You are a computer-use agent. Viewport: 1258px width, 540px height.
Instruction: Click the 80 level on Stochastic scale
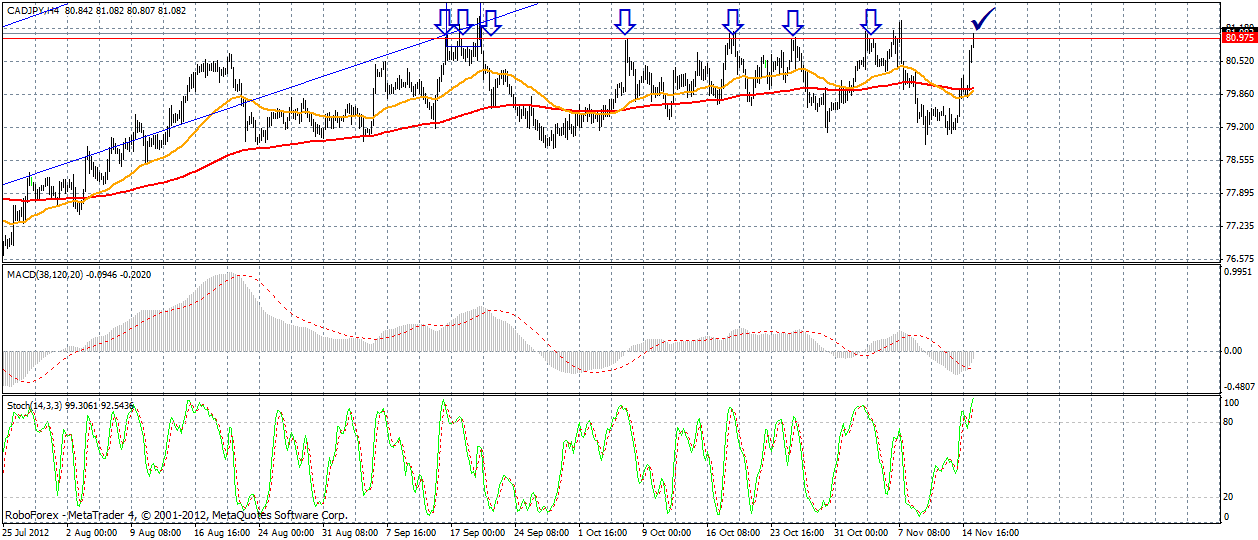click(1229, 422)
